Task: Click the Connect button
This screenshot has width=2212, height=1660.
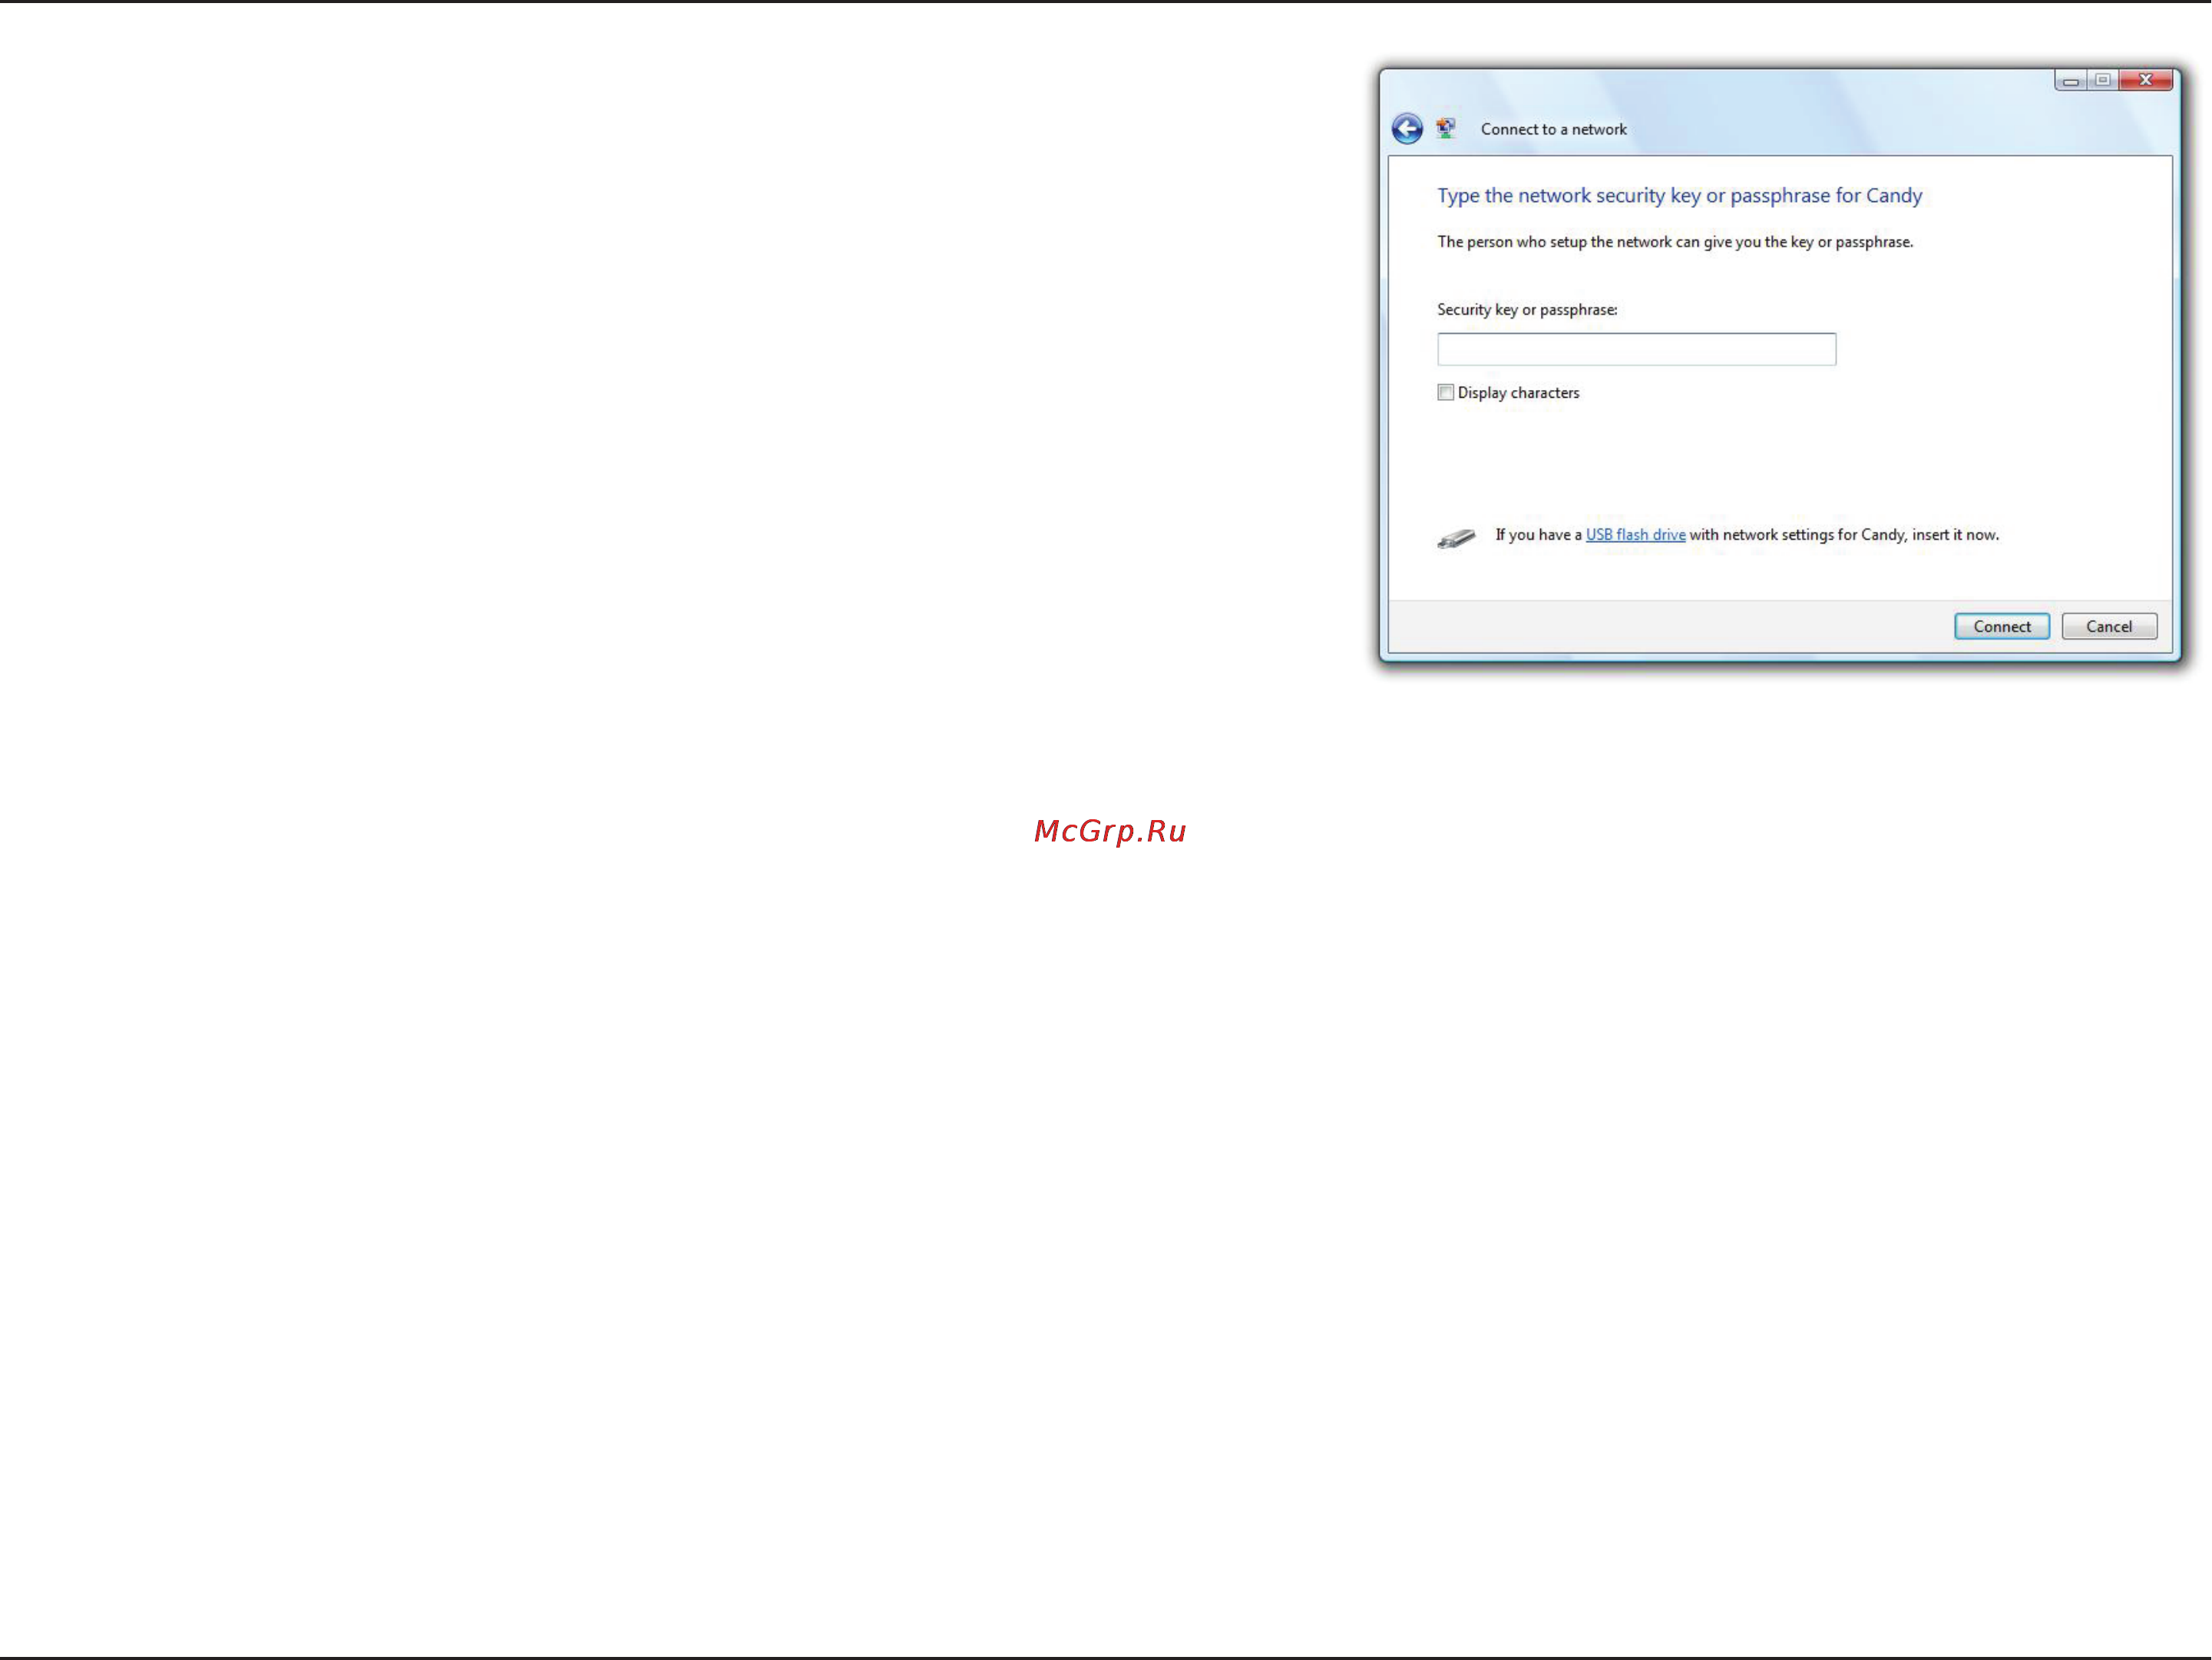Action: coord(2001,626)
